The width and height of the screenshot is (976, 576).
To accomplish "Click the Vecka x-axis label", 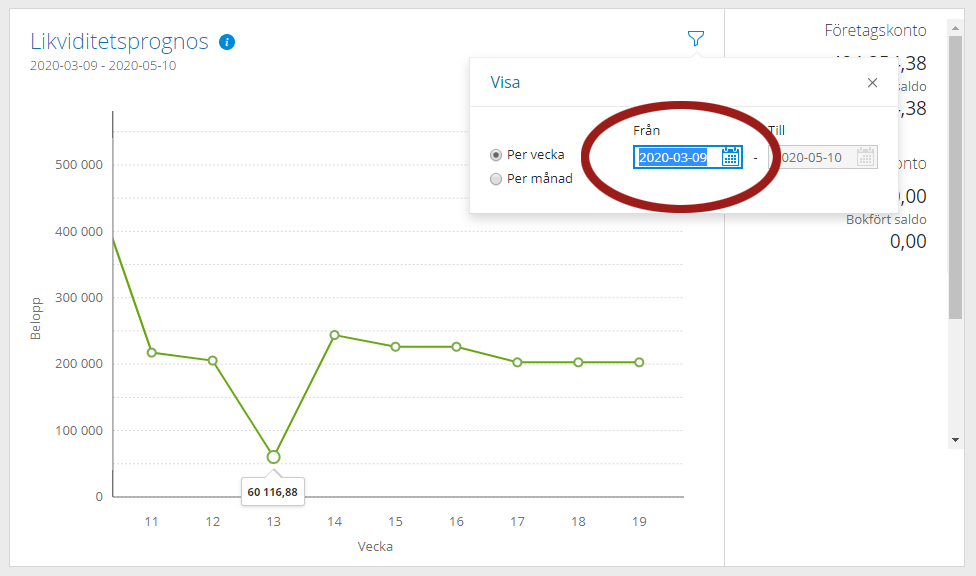I will [x=375, y=547].
